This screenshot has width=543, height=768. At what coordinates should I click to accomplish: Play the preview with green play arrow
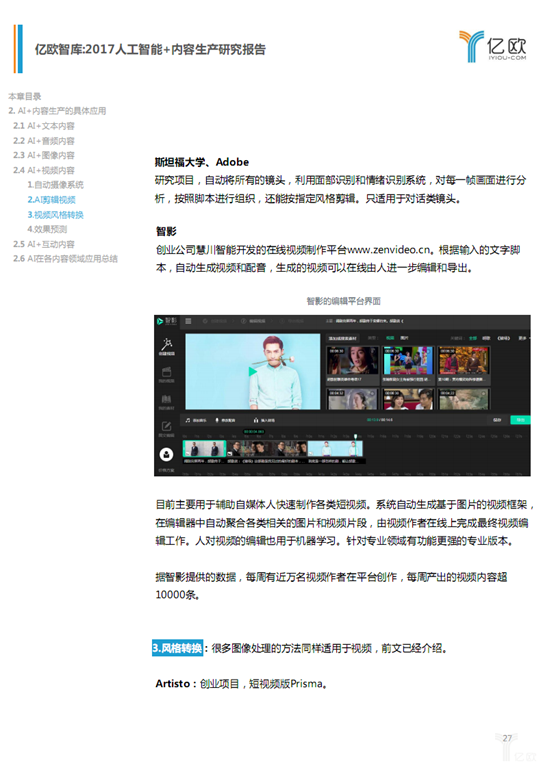pos(253,371)
